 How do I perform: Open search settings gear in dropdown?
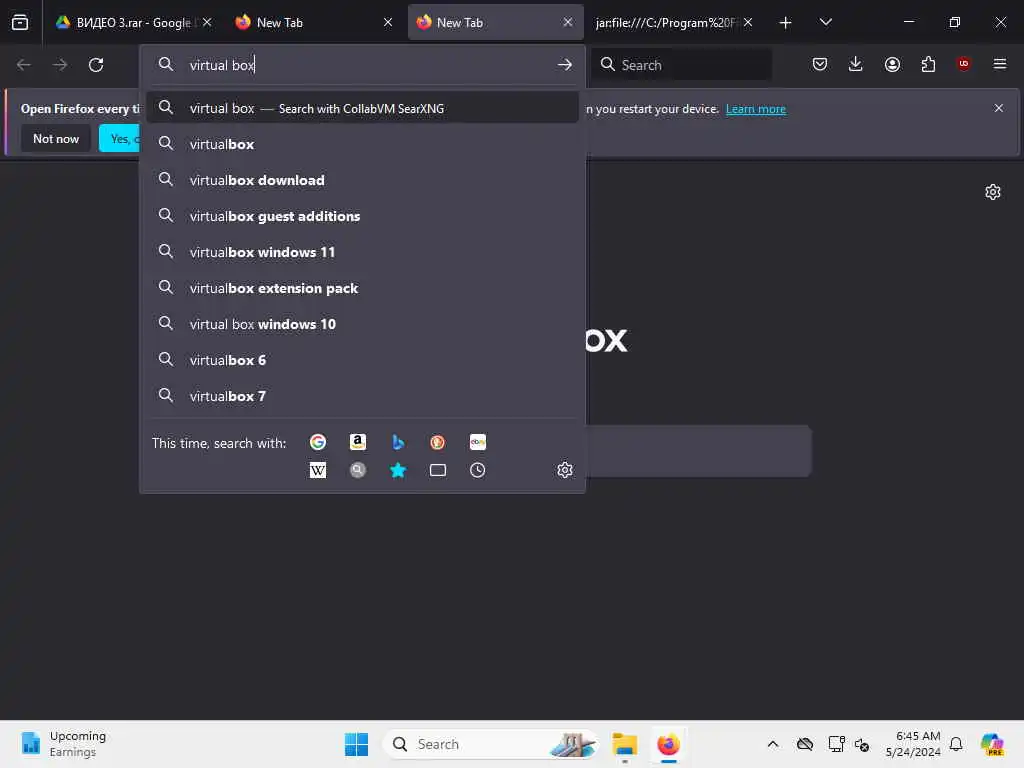tap(565, 470)
